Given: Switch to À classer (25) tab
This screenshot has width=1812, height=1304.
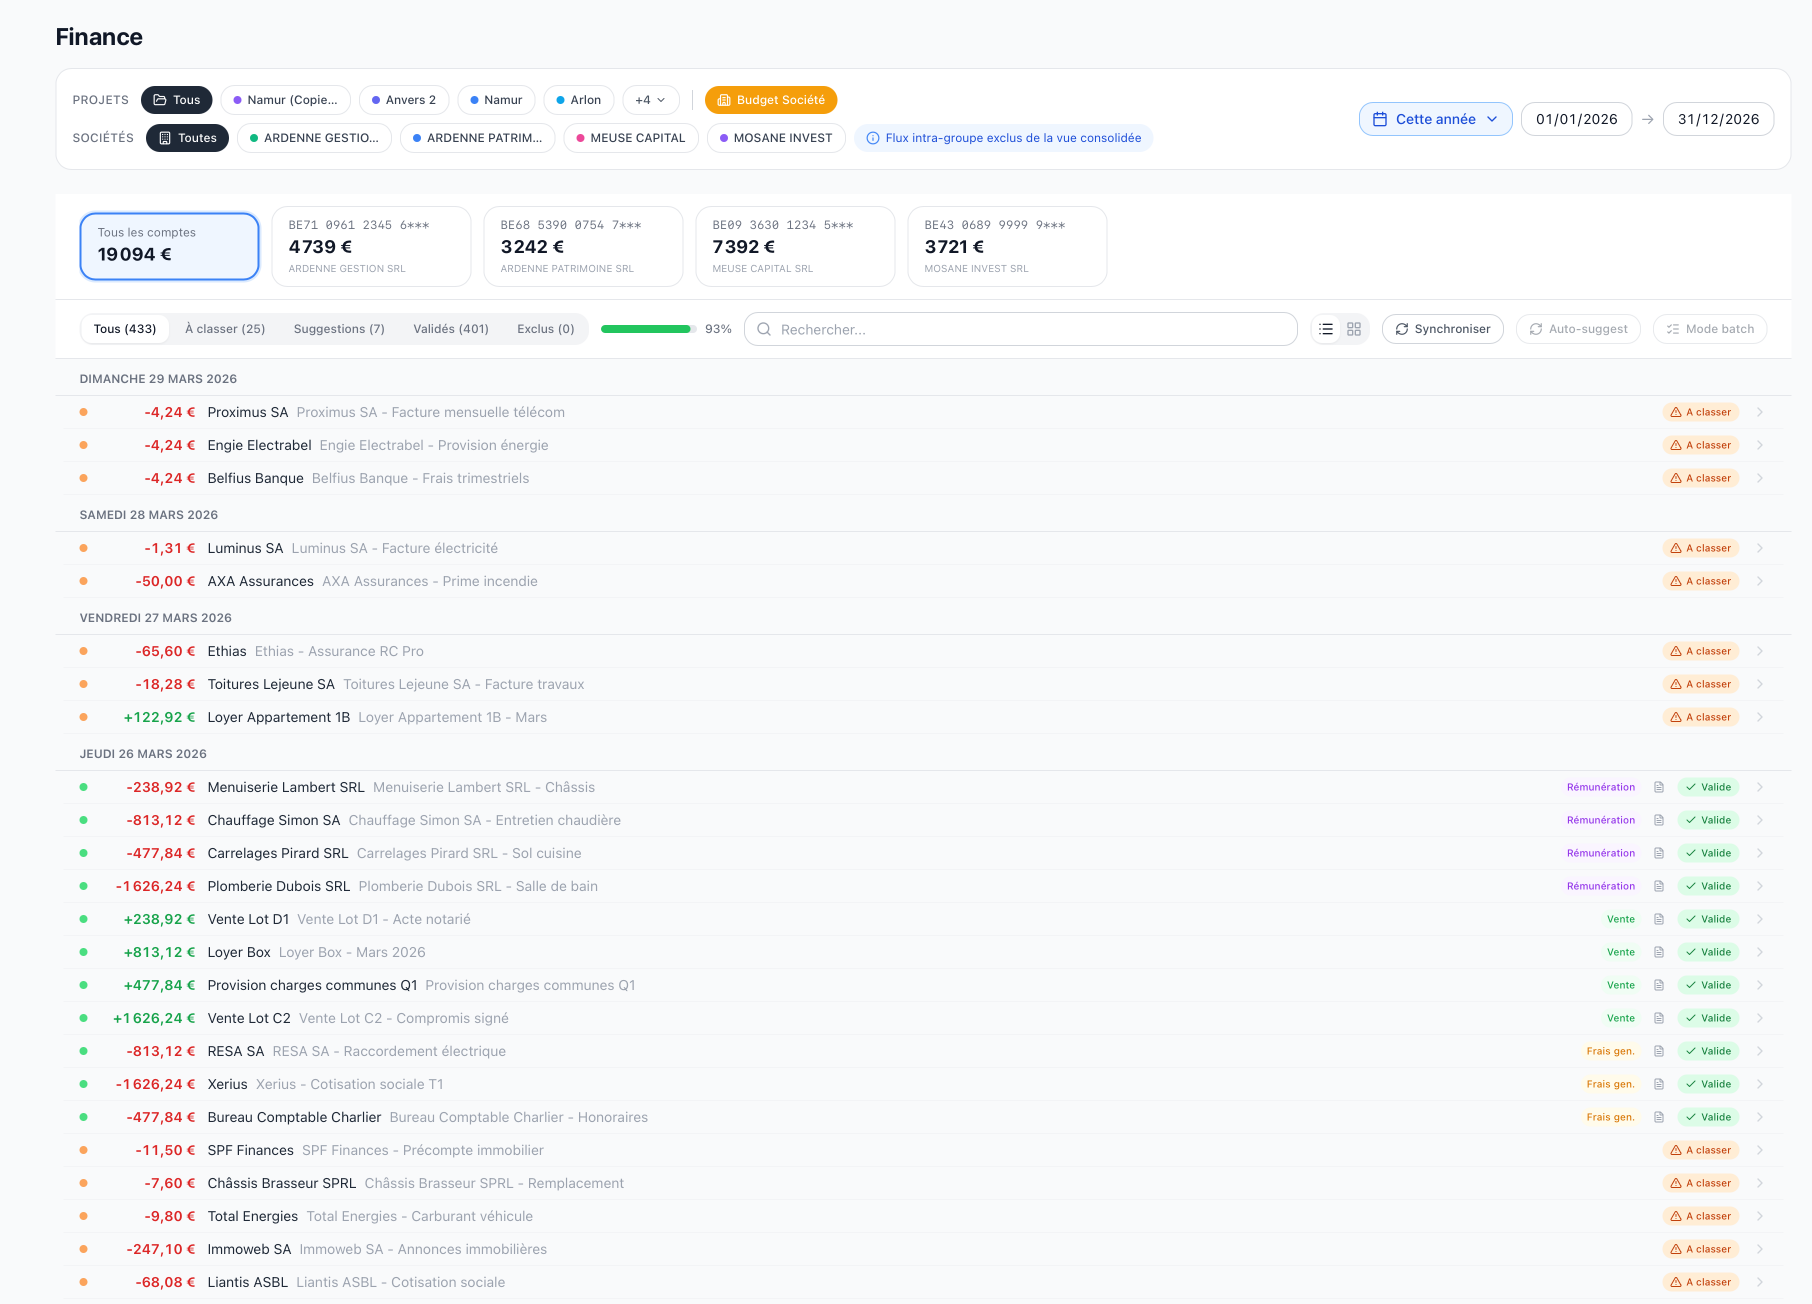Looking at the screenshot, I should click(x=225, y=329).
